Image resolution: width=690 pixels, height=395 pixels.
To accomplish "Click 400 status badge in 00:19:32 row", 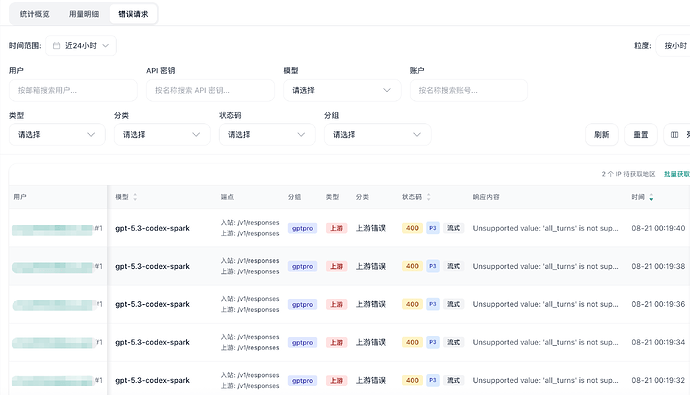I will pos(412,380).
